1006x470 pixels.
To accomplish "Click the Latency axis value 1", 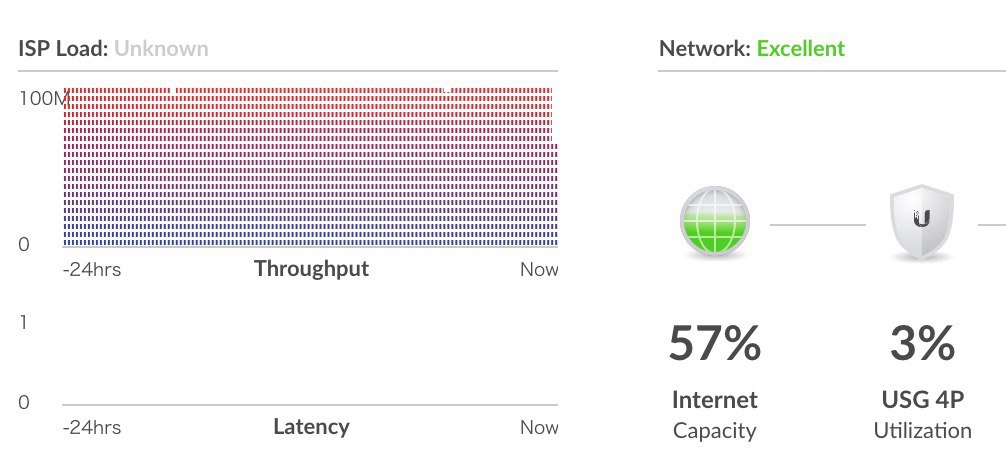I will point(24,323).
